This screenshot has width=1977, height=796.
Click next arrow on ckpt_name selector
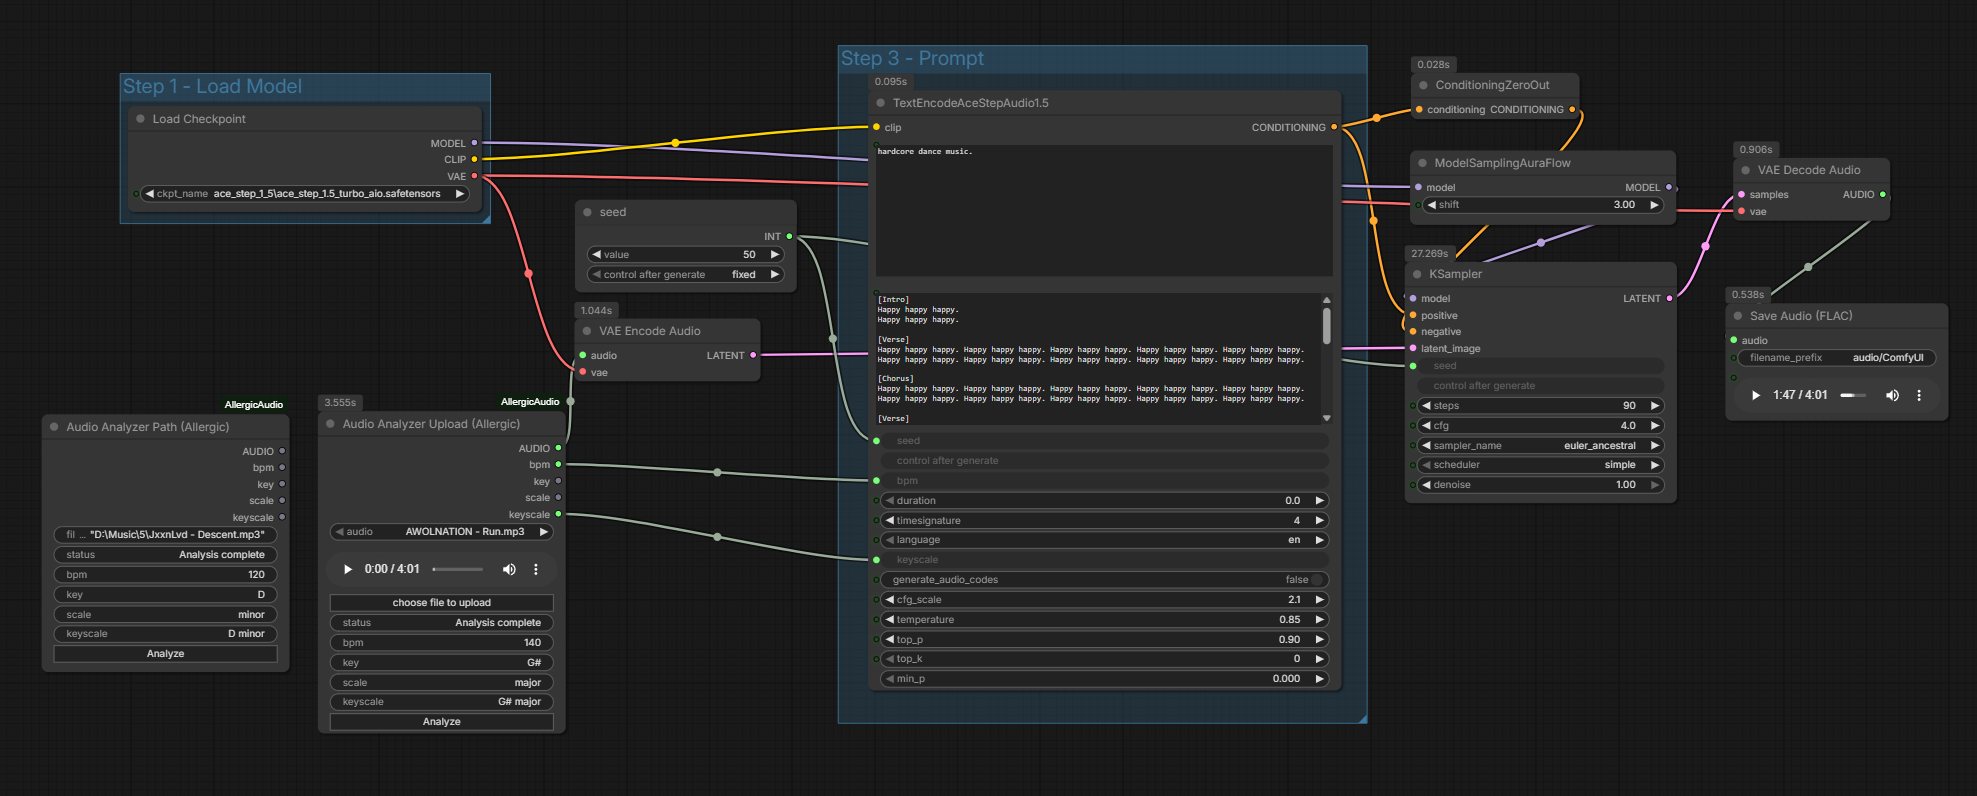[x=460, y=194]
